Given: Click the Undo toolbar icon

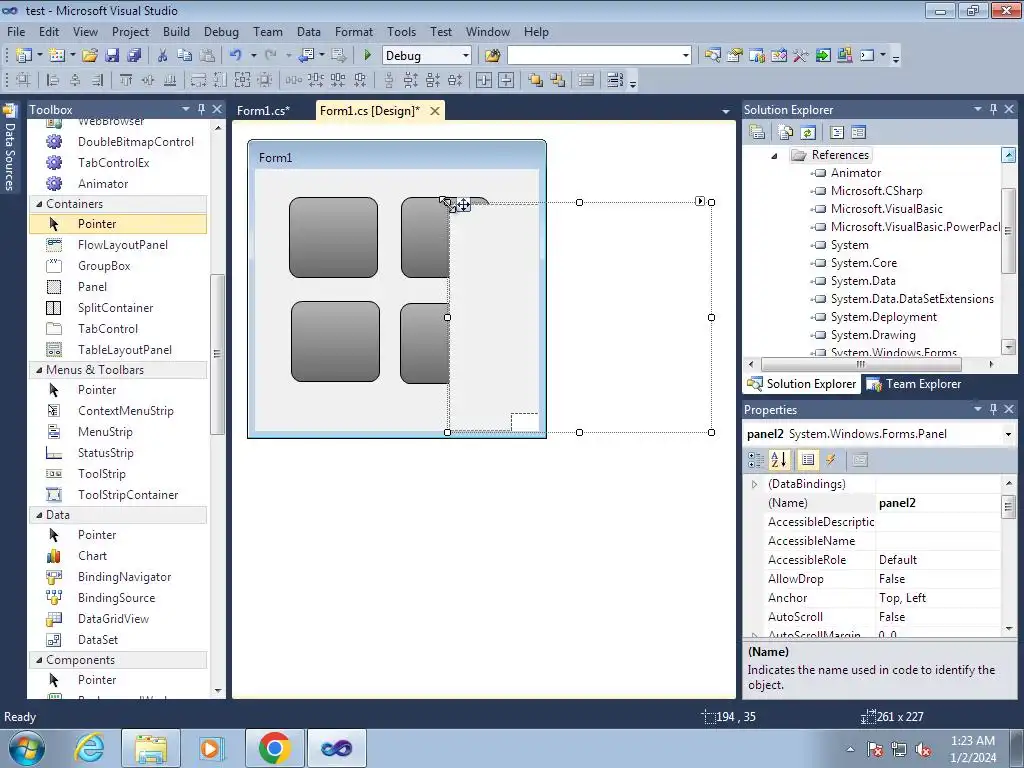Looking at the screenshot, I should pos(235,56).
